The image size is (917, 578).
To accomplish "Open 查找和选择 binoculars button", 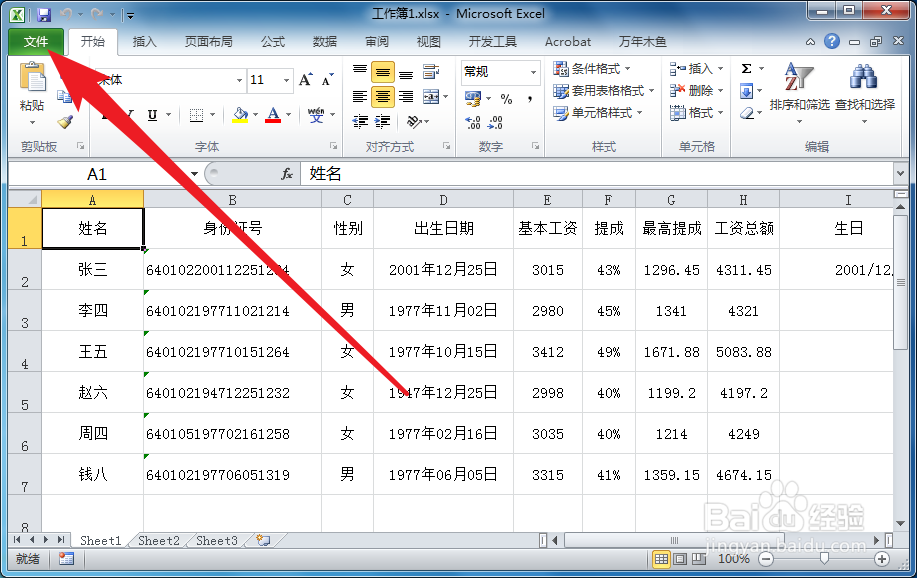I will pos(864,93).
